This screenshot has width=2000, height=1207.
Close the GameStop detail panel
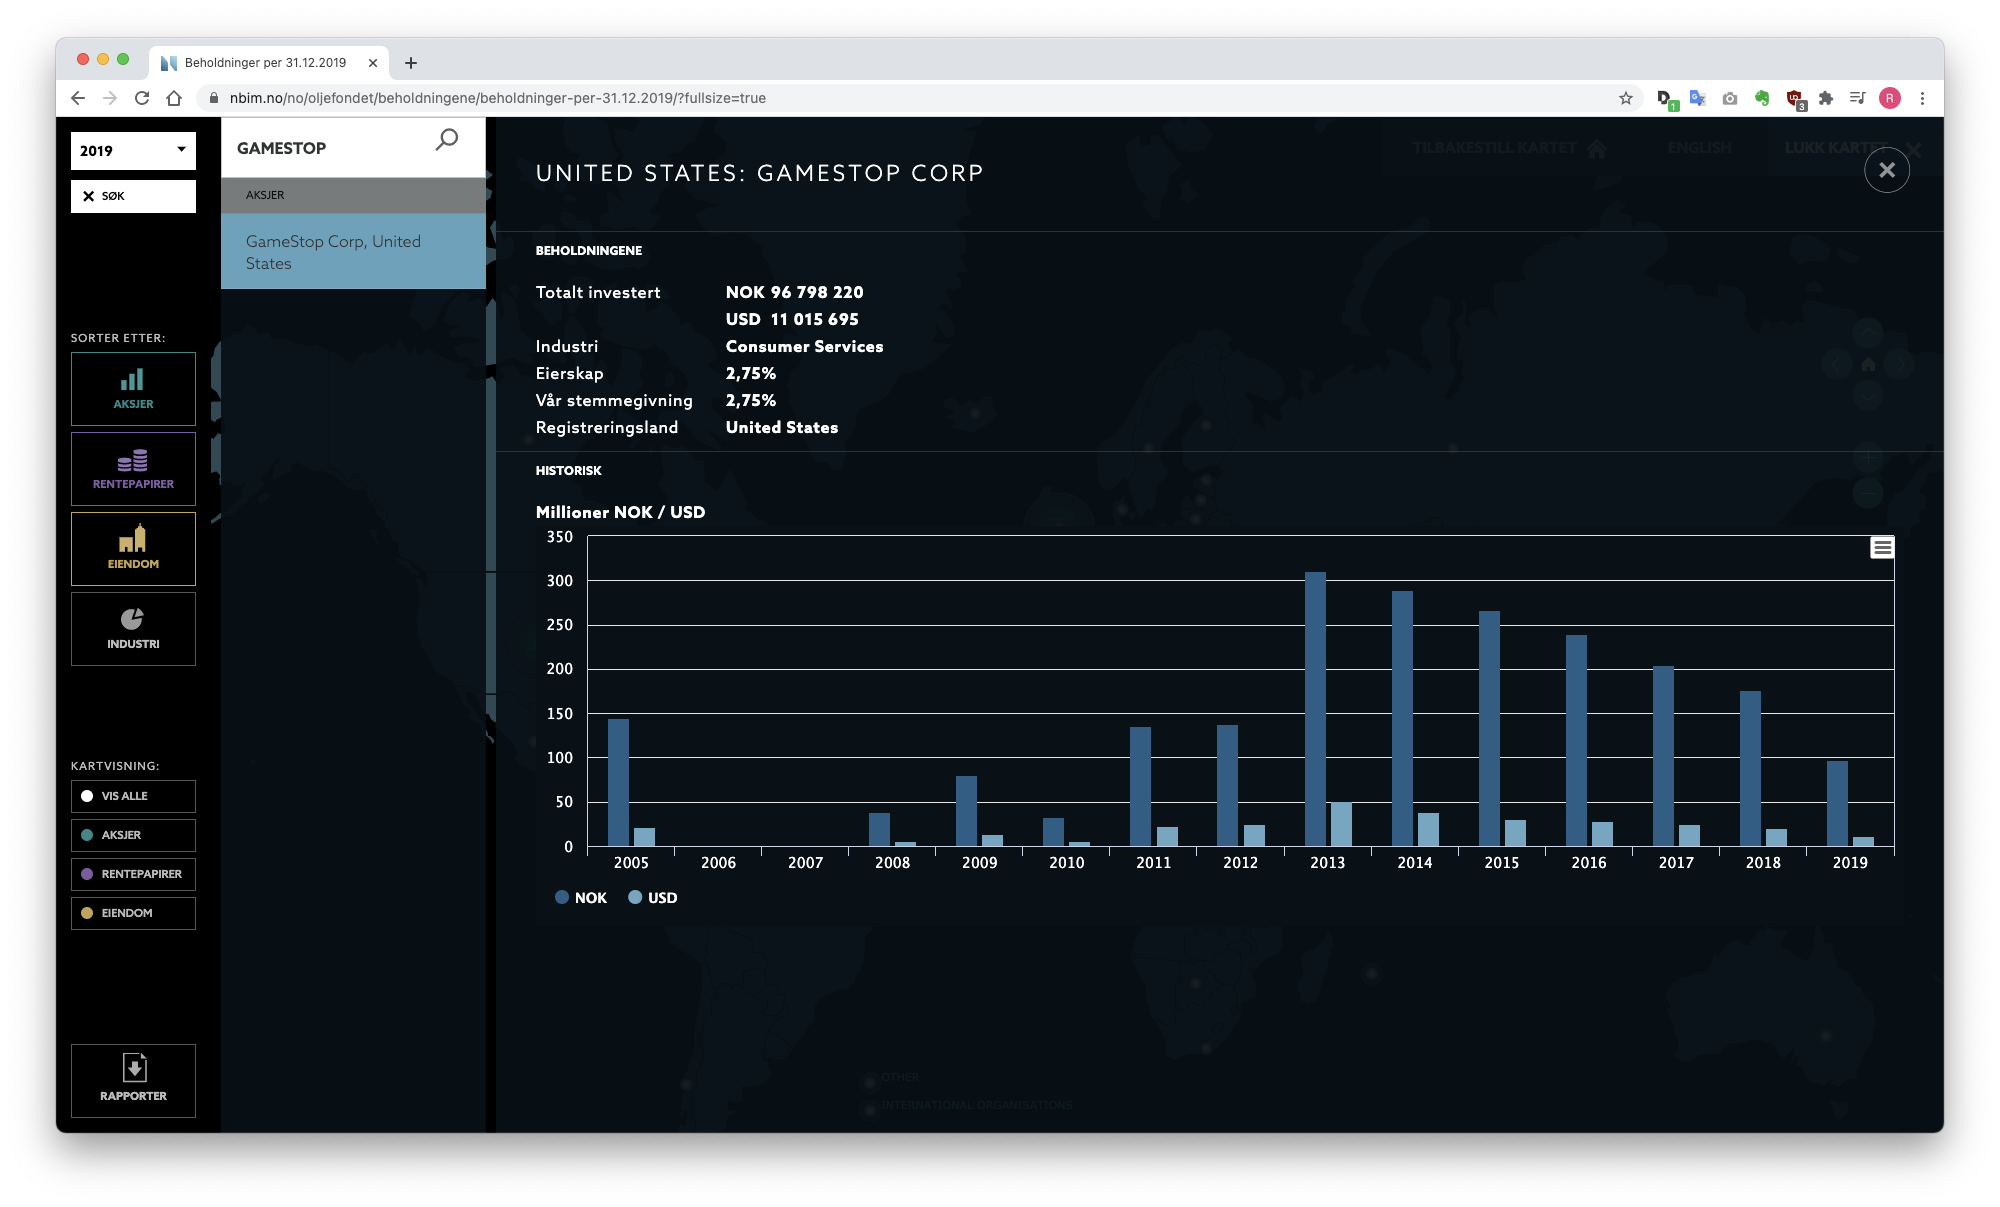point(1886,170)
